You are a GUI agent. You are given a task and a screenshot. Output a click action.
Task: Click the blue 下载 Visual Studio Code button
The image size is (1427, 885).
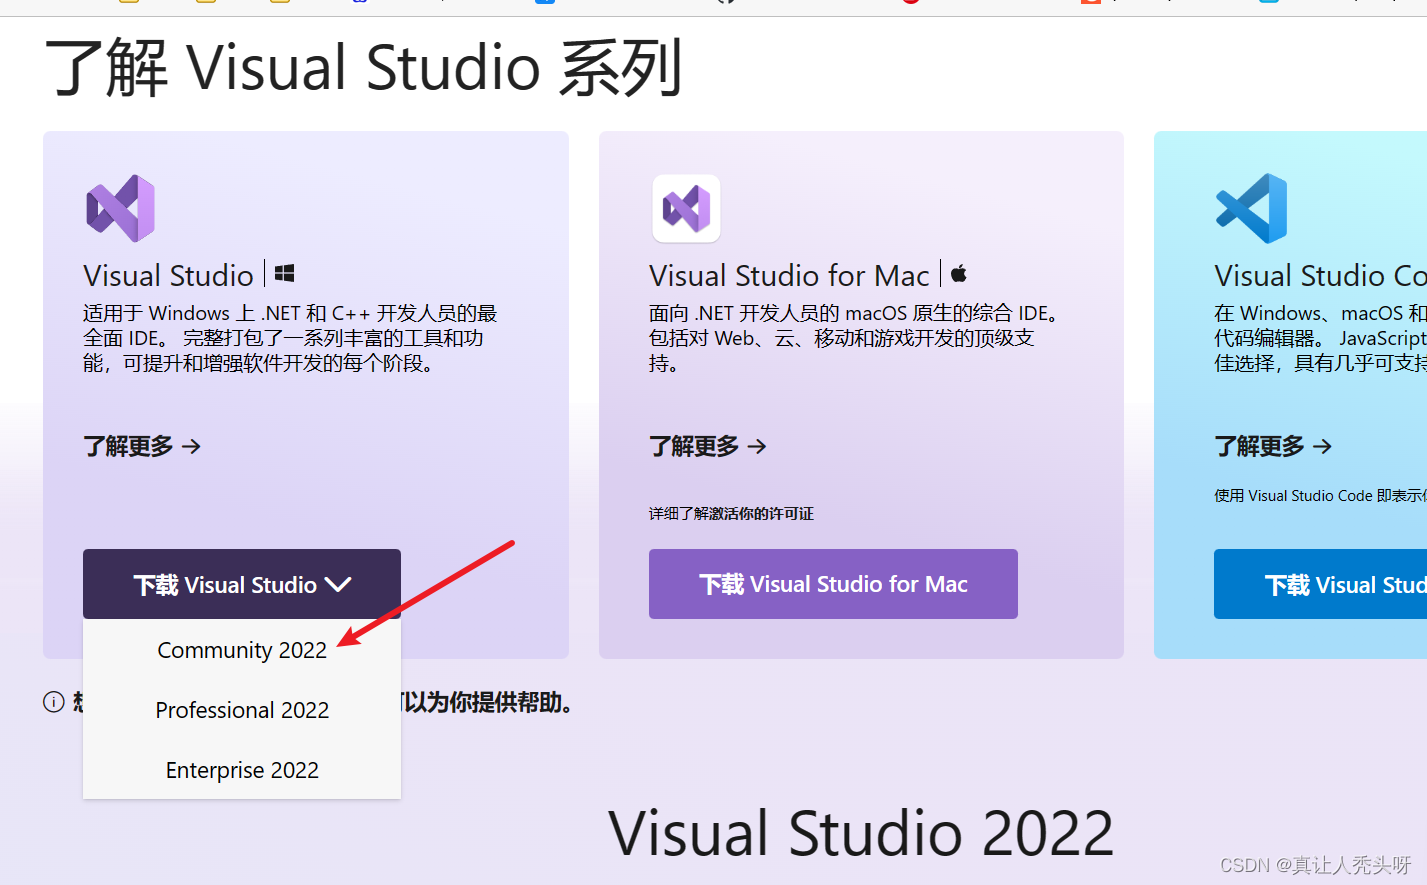pyautogui.click(x=1320, y=584)
